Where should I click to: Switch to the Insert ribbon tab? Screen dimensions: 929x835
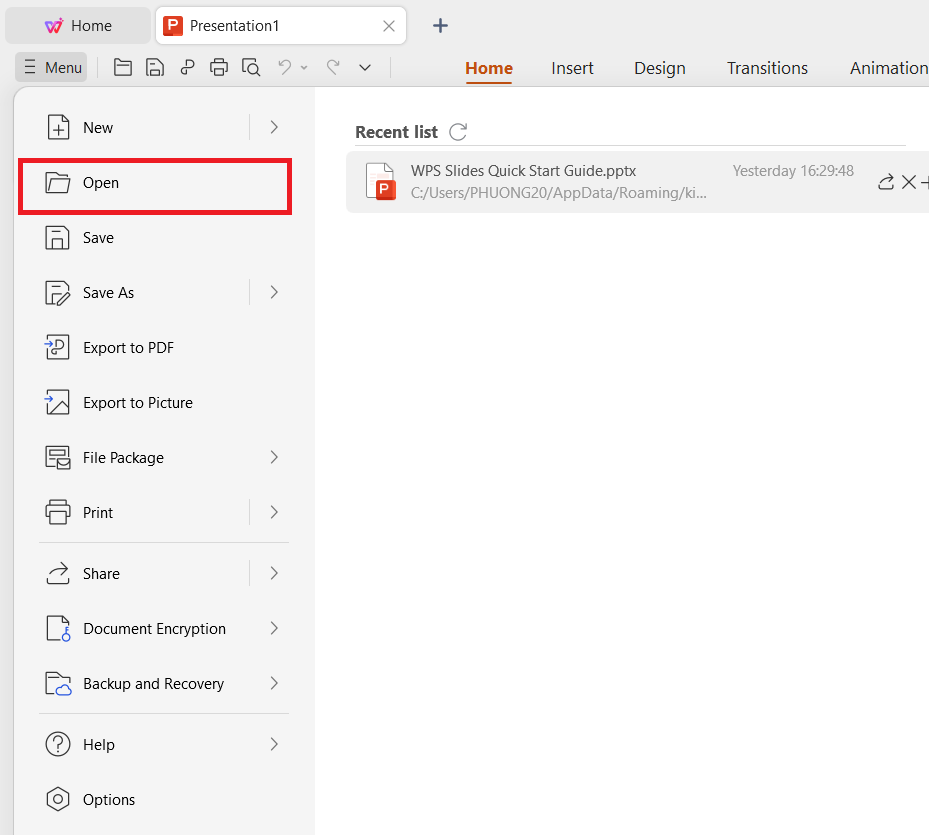point(572,68)
